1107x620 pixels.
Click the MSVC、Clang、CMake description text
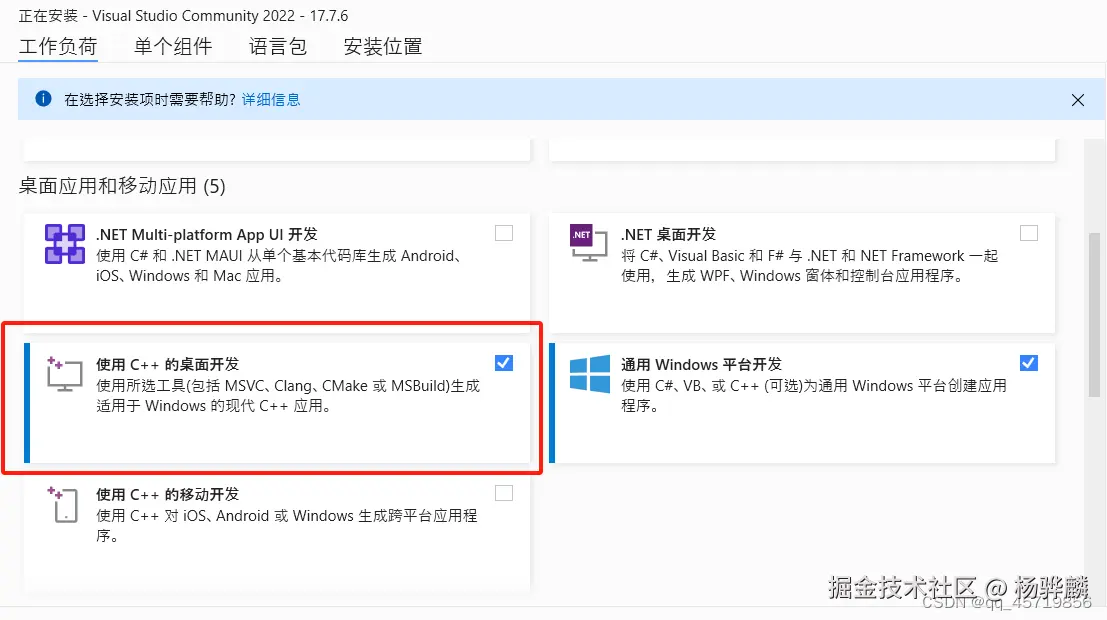coord(288,395)
